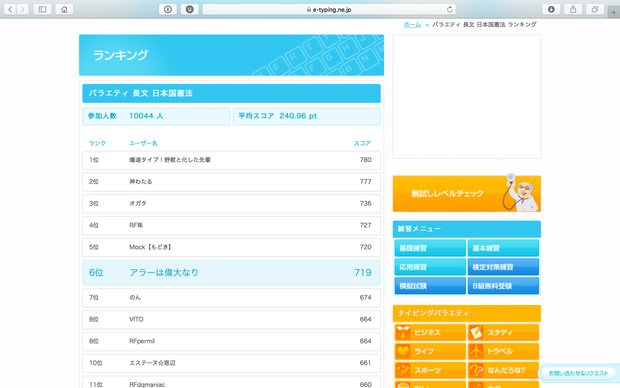
Task: Open the ビジネス typing variety category
Action: pos(430,332)
